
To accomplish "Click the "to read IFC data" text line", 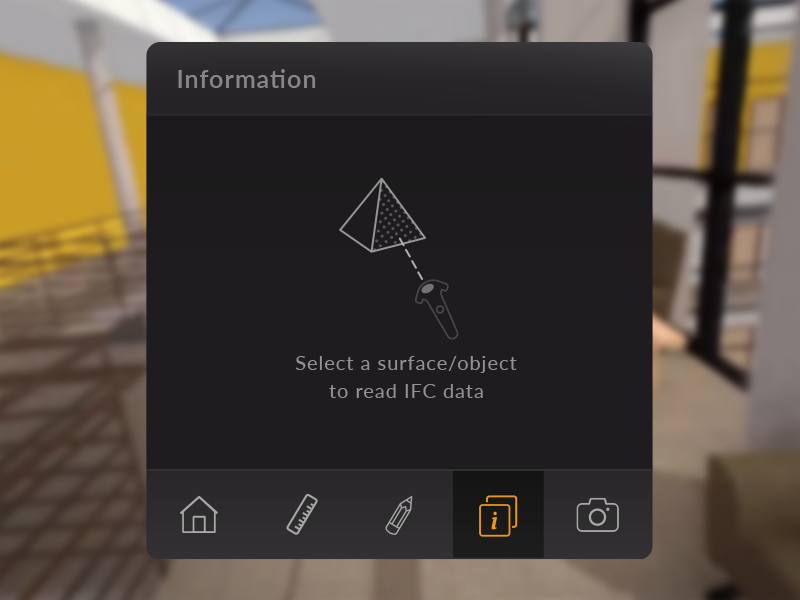I will [x=406, y=391].
